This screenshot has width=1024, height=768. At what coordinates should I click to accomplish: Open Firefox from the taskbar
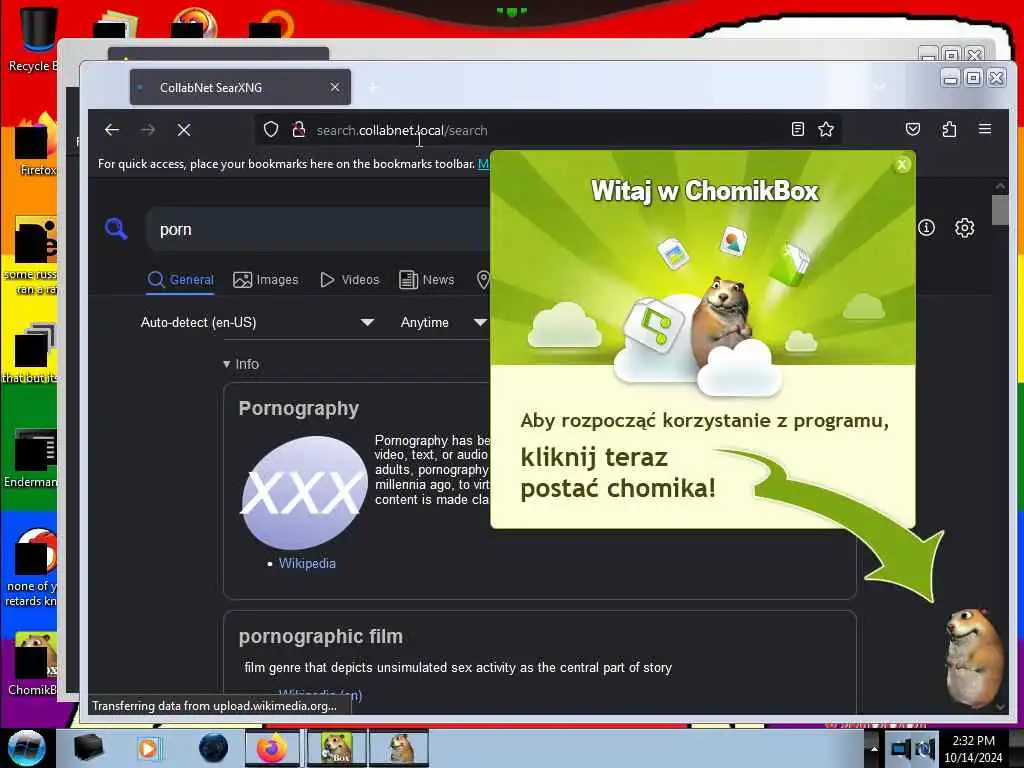coord(272,748)
